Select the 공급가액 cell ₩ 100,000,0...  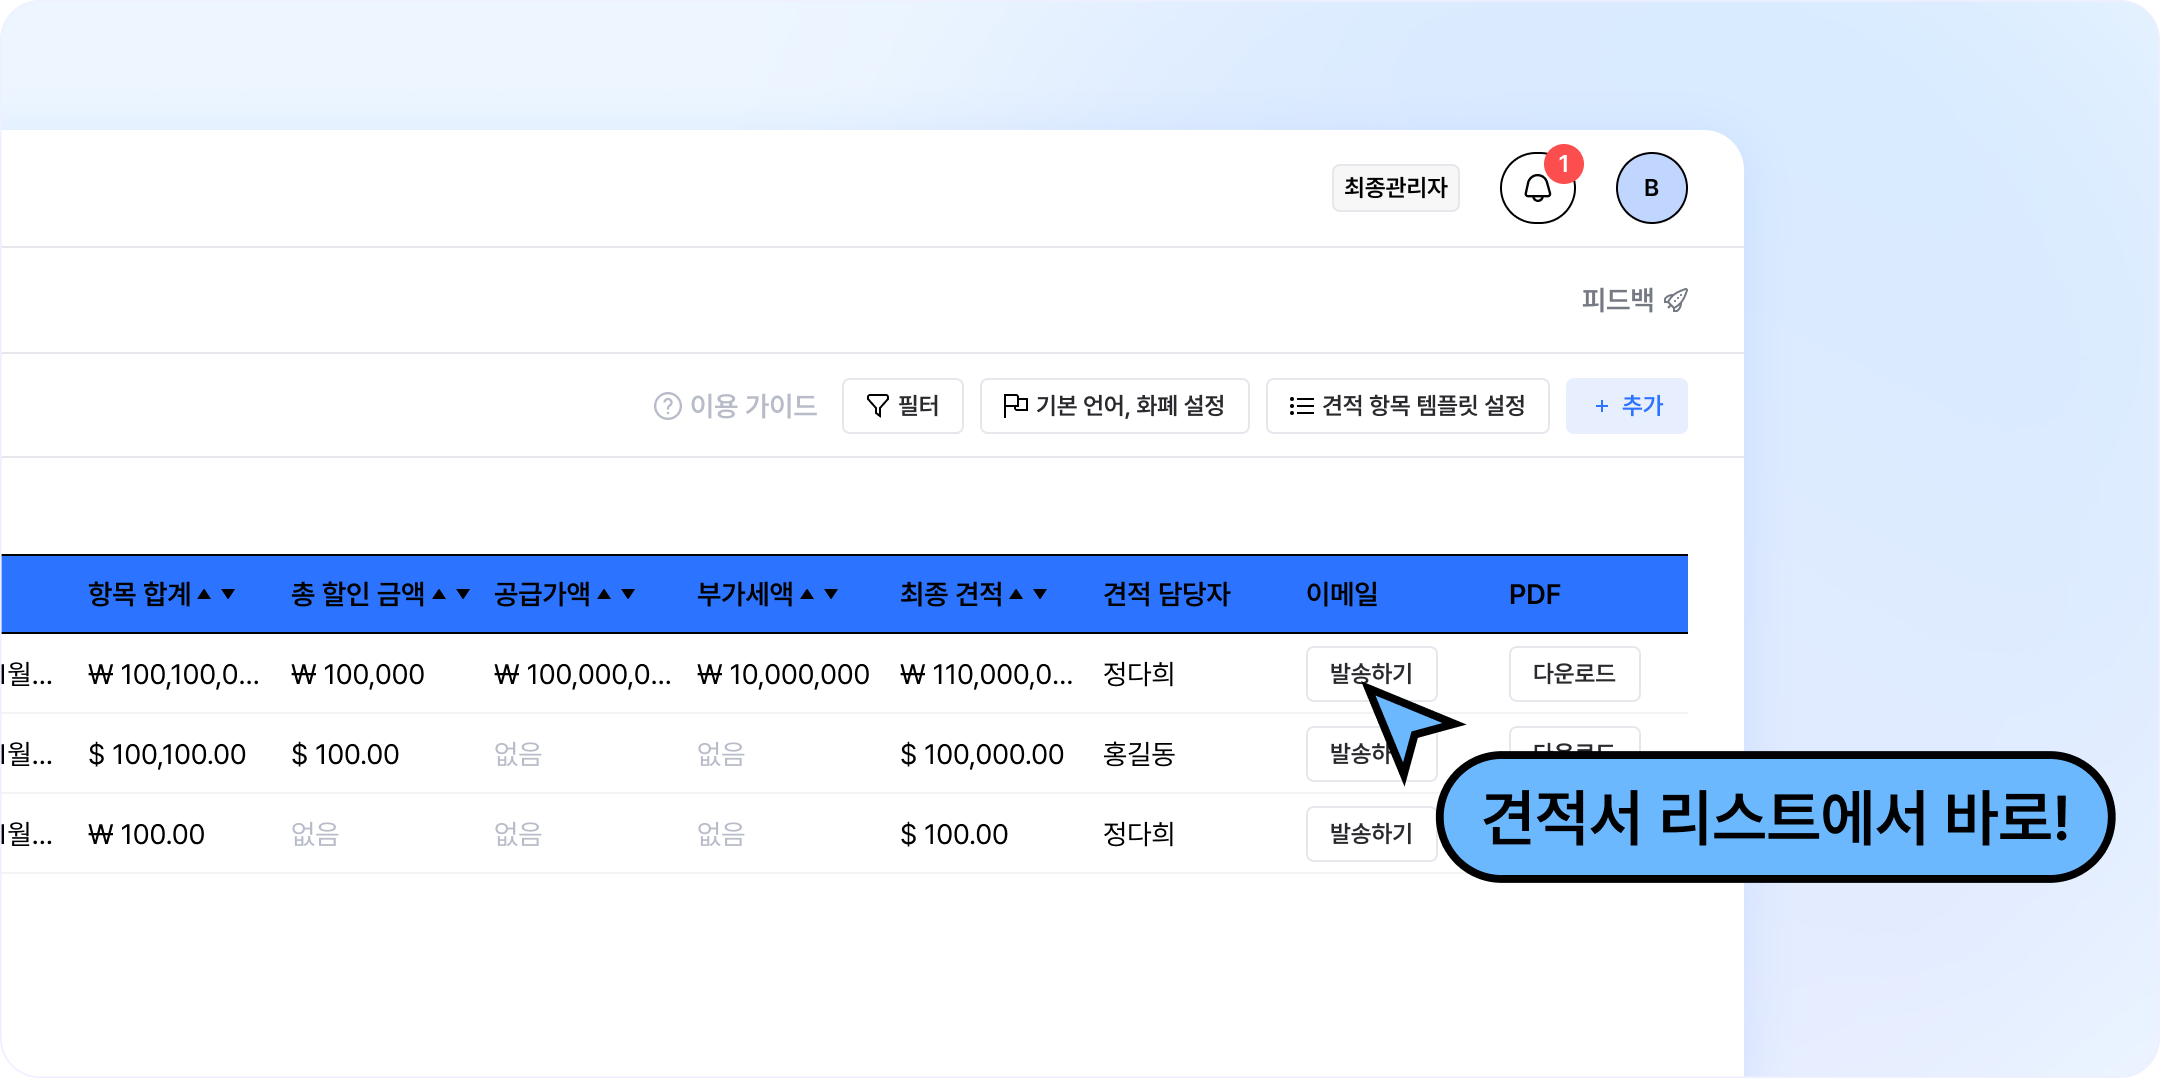point(582,674)
